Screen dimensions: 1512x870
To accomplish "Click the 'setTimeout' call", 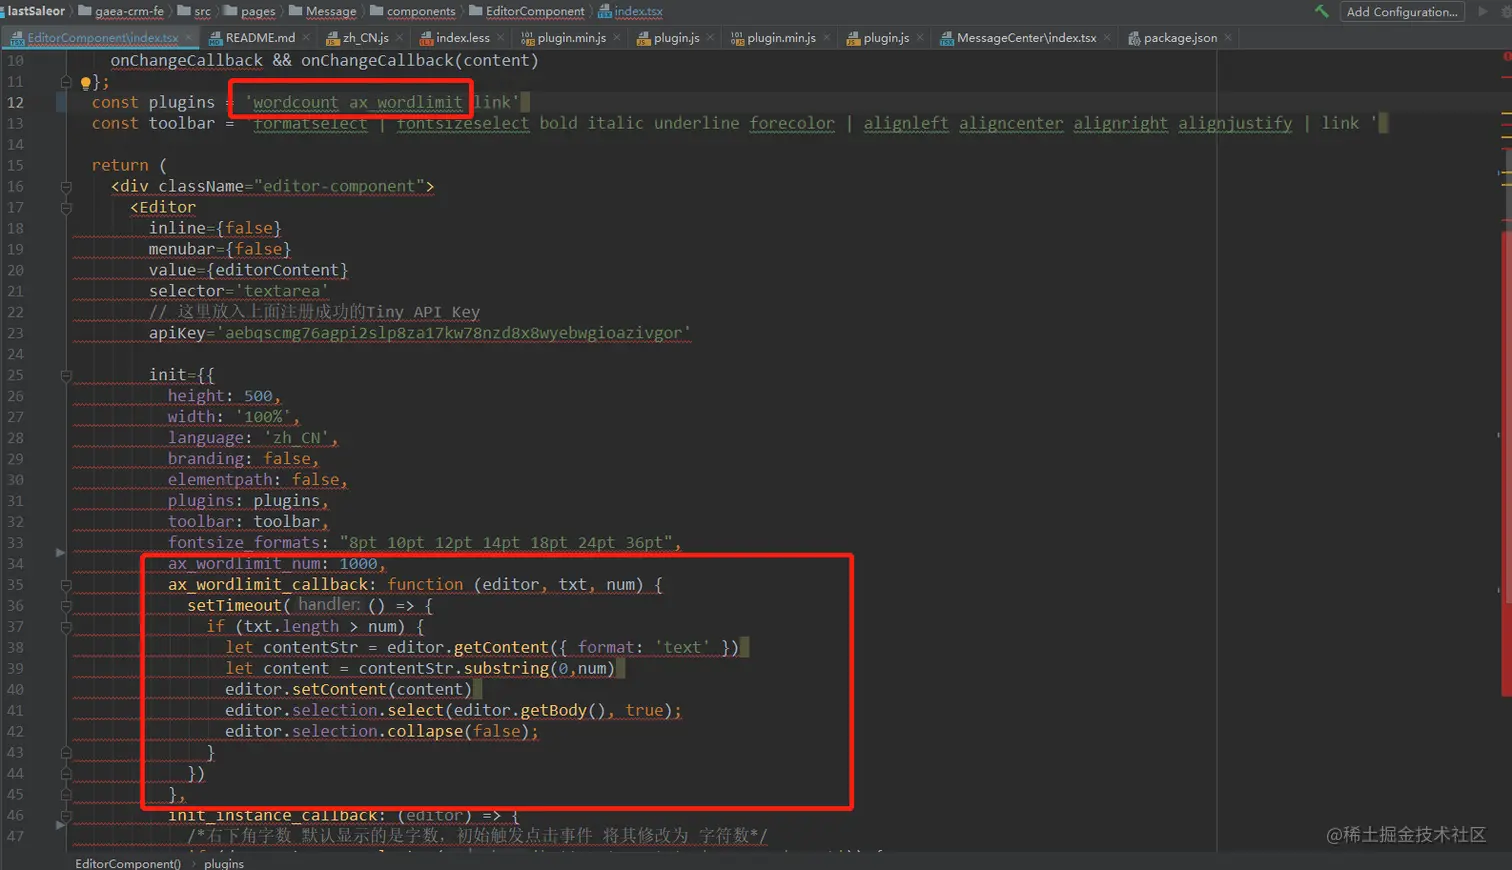I will coord(234,606).
